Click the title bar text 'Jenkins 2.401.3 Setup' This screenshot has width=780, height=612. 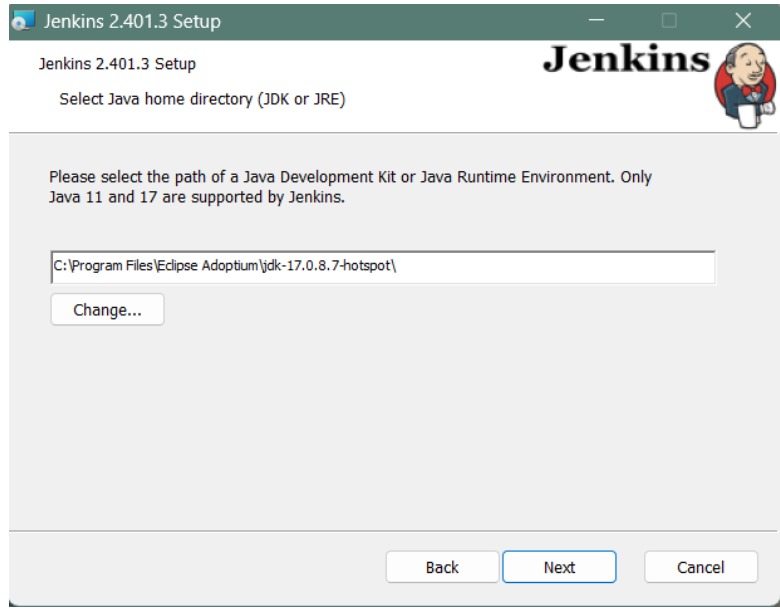132,21
